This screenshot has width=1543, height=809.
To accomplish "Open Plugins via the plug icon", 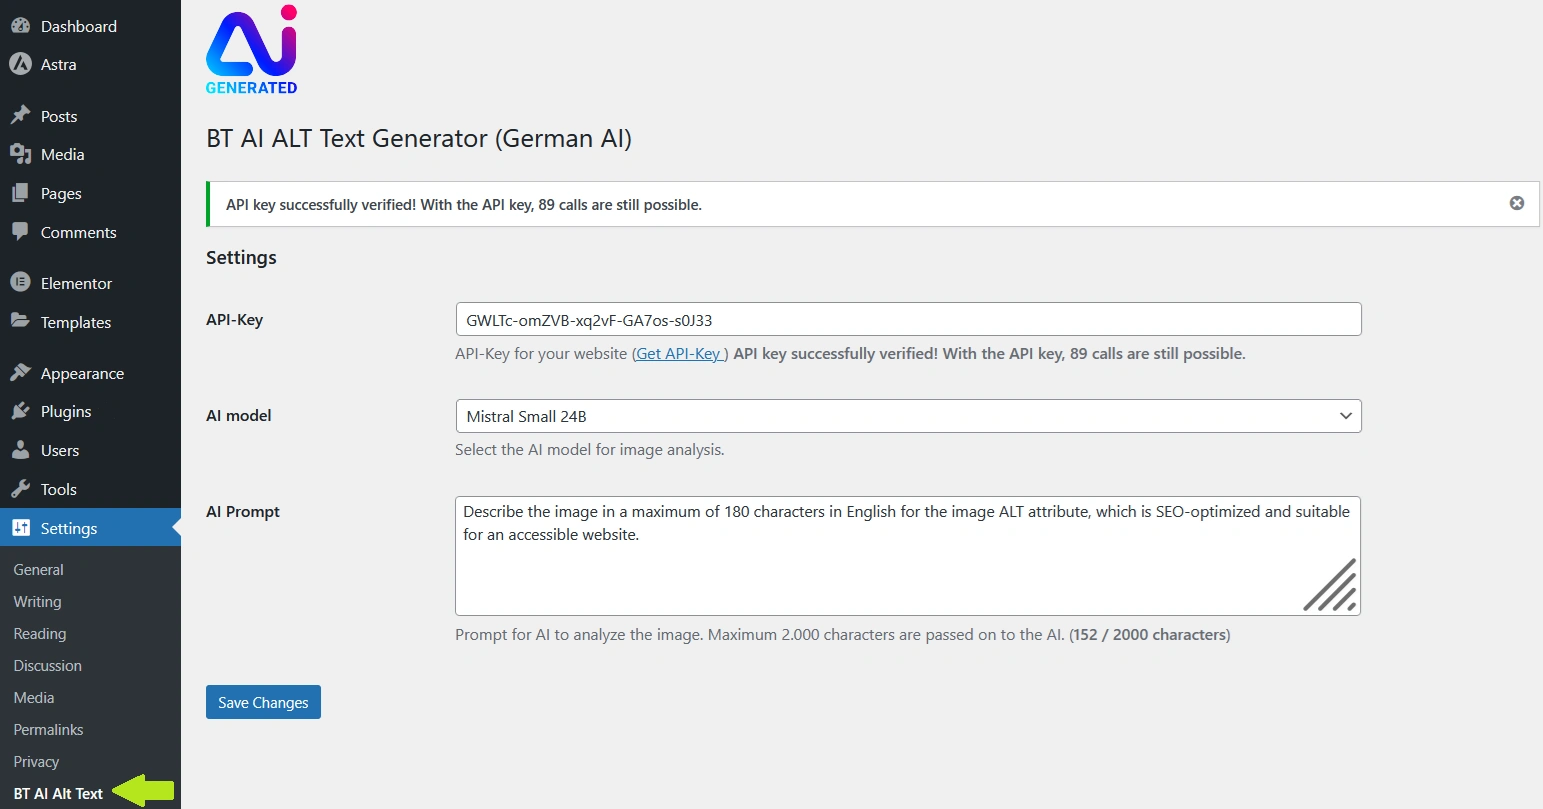I will point(21,411).
